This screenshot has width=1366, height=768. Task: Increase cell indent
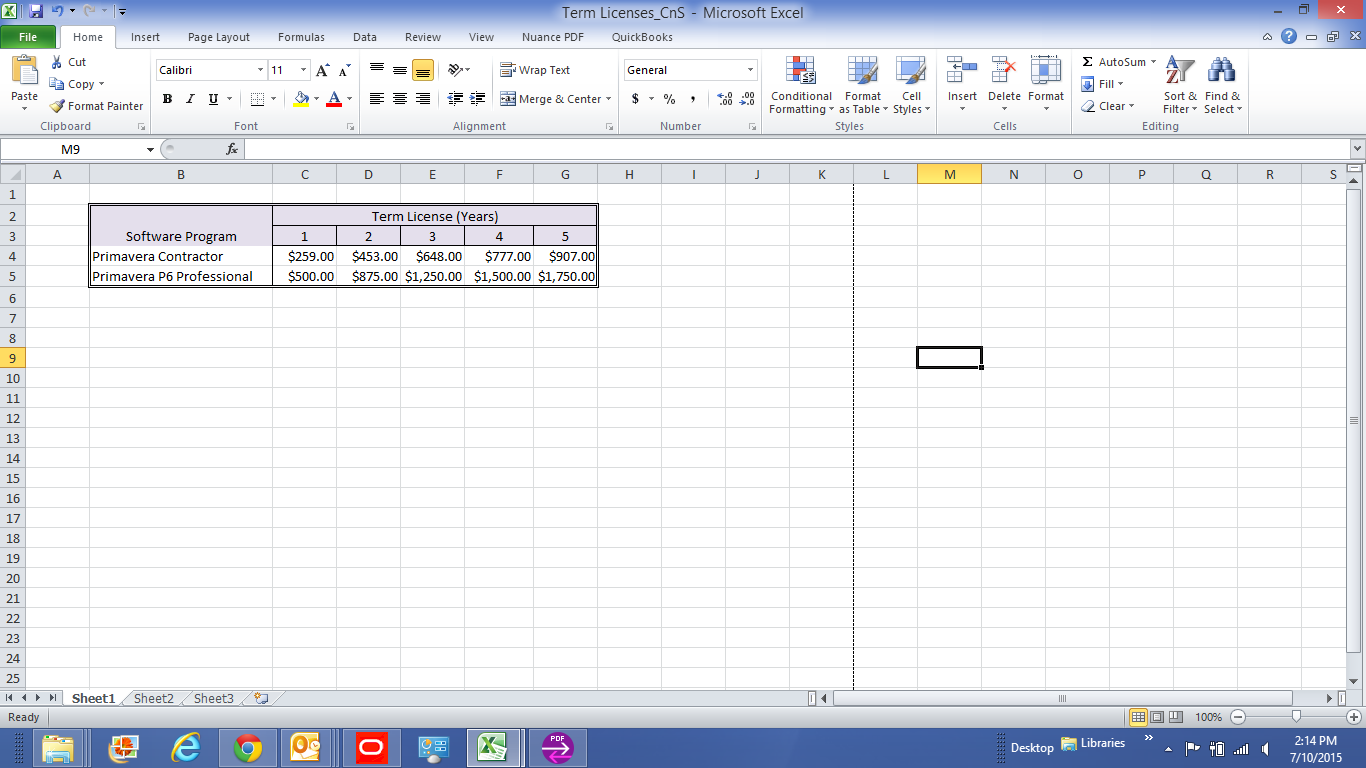tap(478, 99)
